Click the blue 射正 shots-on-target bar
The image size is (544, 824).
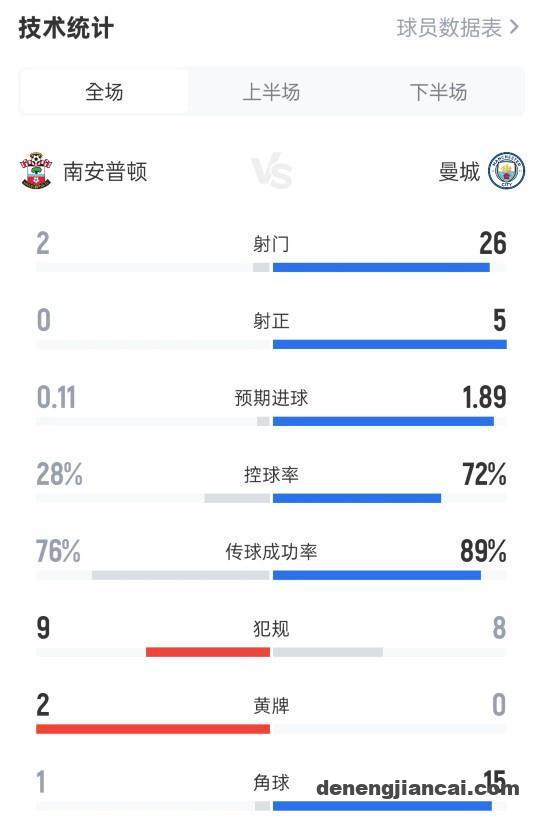[389, 344]
